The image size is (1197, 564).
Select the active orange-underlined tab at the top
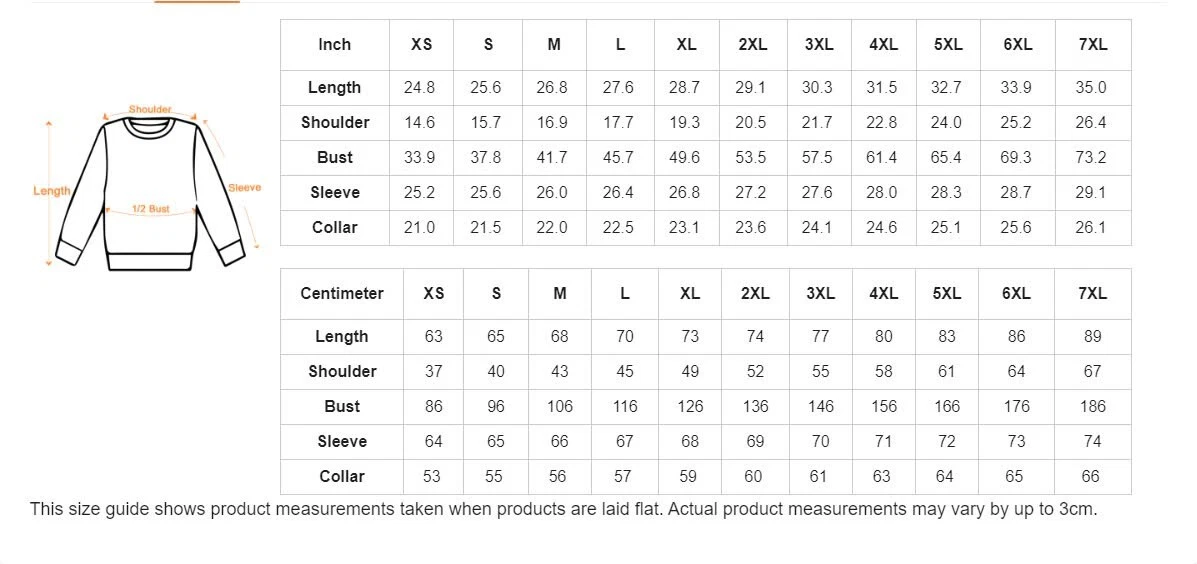197,2
